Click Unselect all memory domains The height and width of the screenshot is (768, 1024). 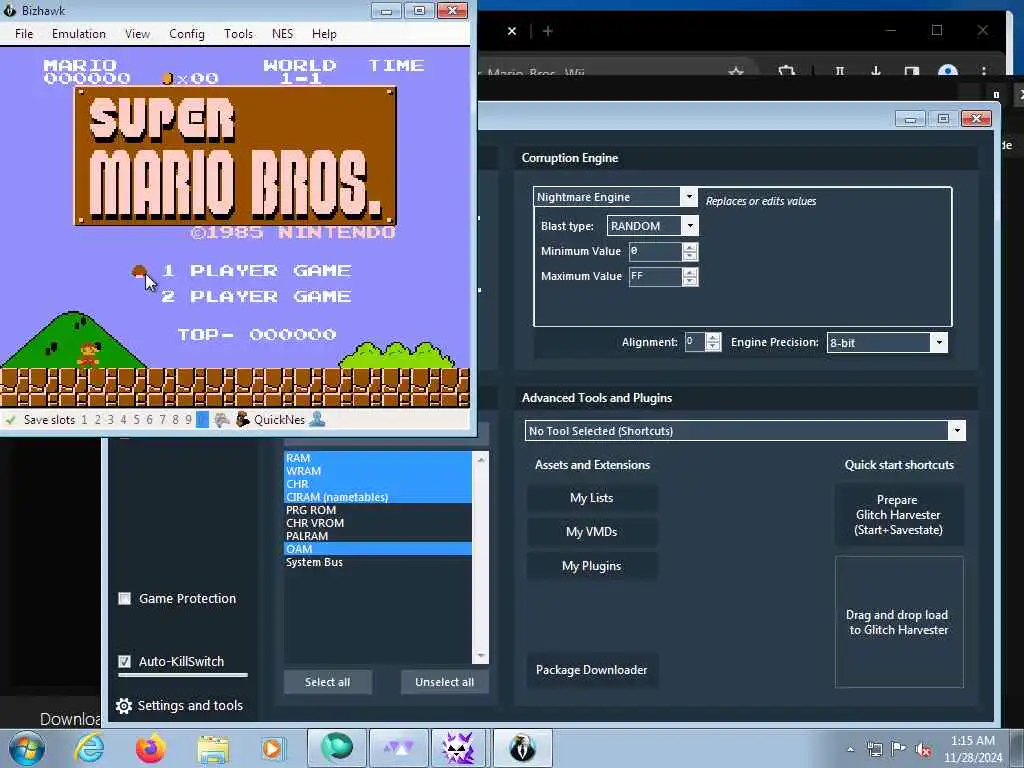[x=445, y=682]
